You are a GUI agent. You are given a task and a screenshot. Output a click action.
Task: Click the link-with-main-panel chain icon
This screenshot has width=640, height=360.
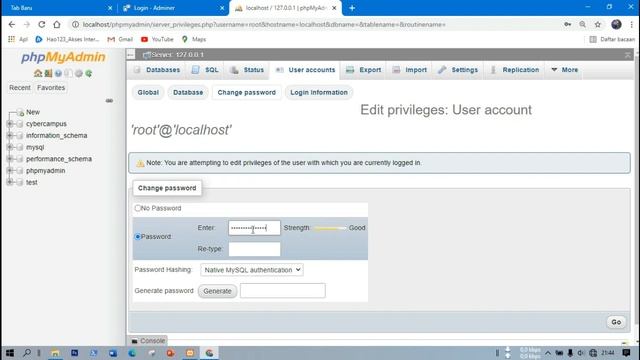point(109,100)
